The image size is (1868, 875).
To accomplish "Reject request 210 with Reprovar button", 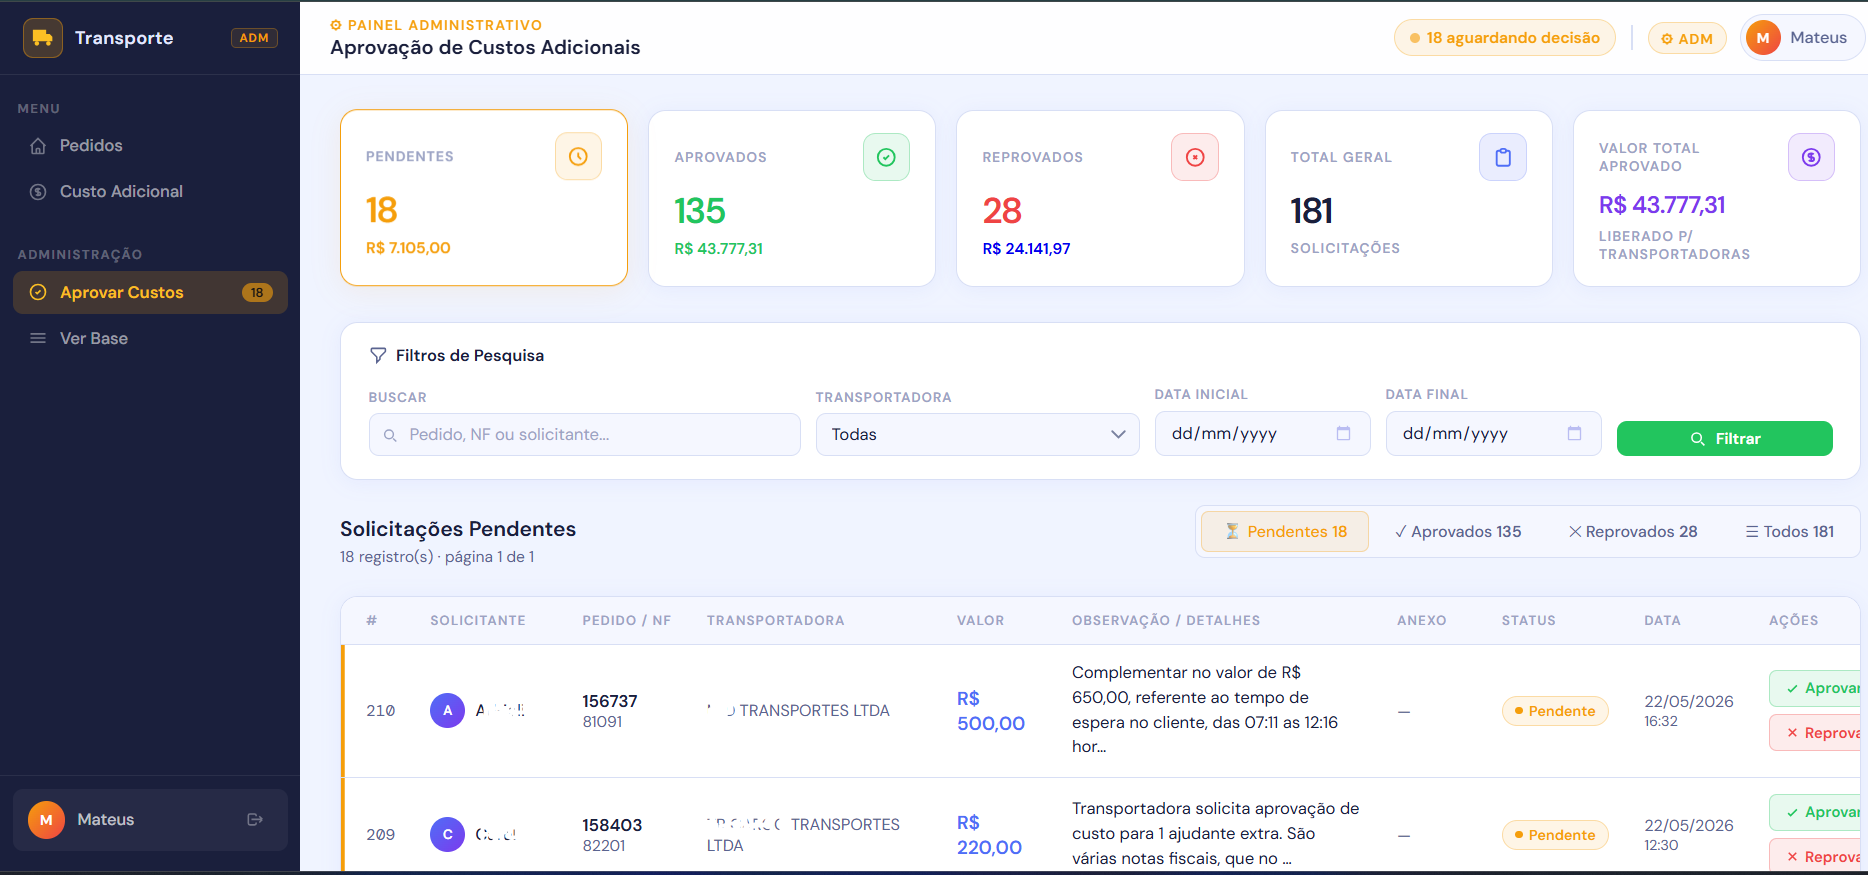I will click(1817, 733).
